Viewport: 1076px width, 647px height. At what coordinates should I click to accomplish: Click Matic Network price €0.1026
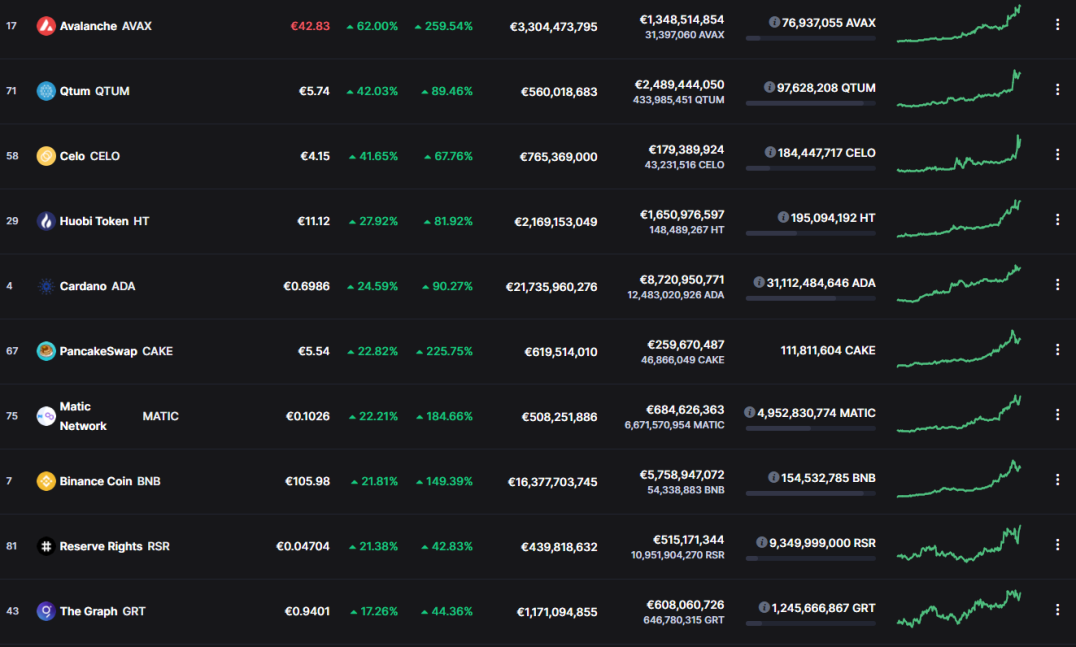308,416
